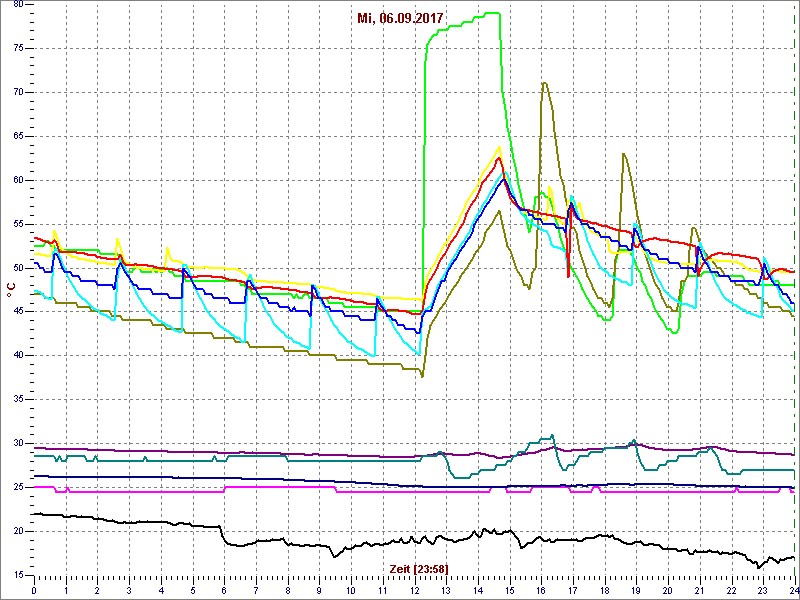Image resolution: width=800 pixels, height=600 pixels.
Task: Click the 65 temperature axis label
Action: tap(16, 136)
